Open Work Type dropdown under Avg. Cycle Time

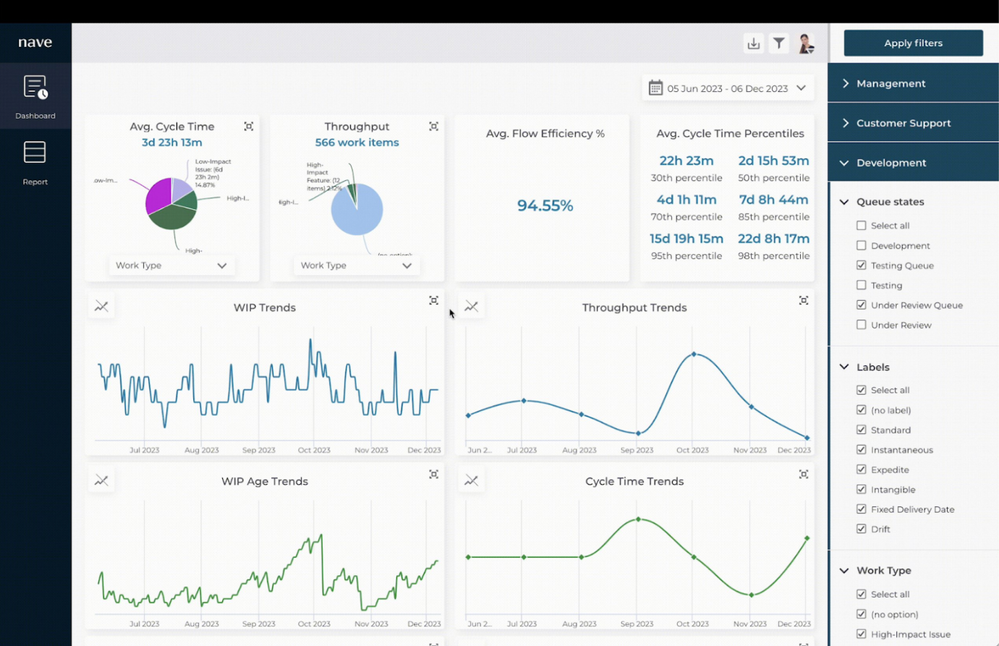pos(171,265)
